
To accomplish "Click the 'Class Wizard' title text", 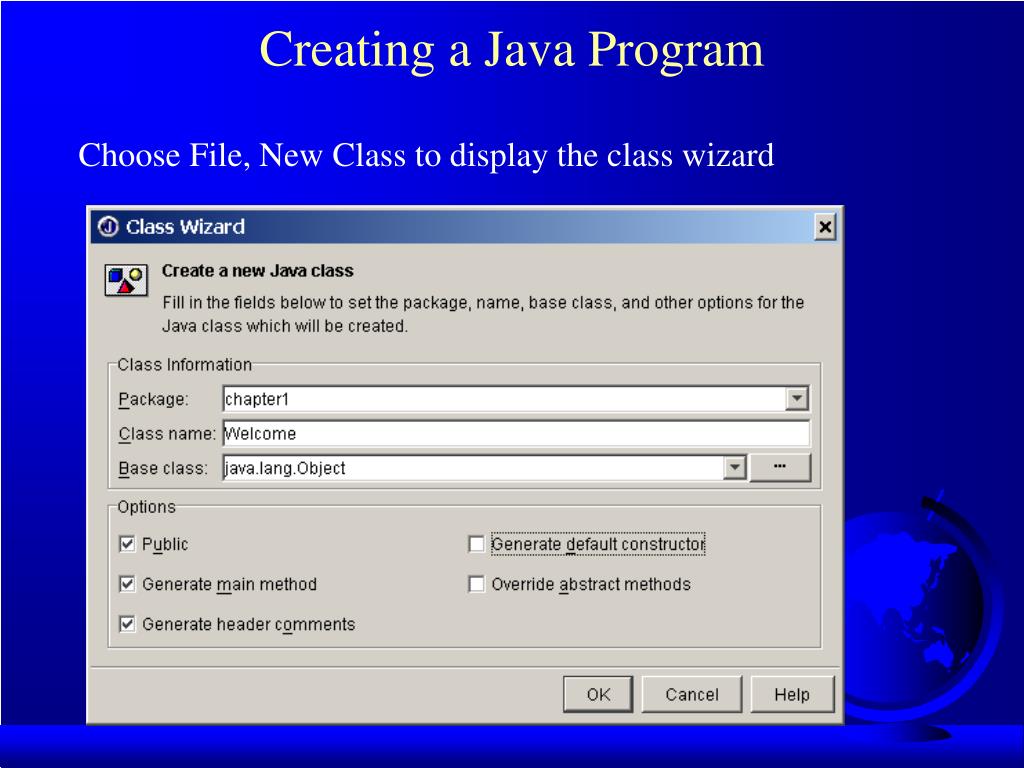I will (185, 227).
